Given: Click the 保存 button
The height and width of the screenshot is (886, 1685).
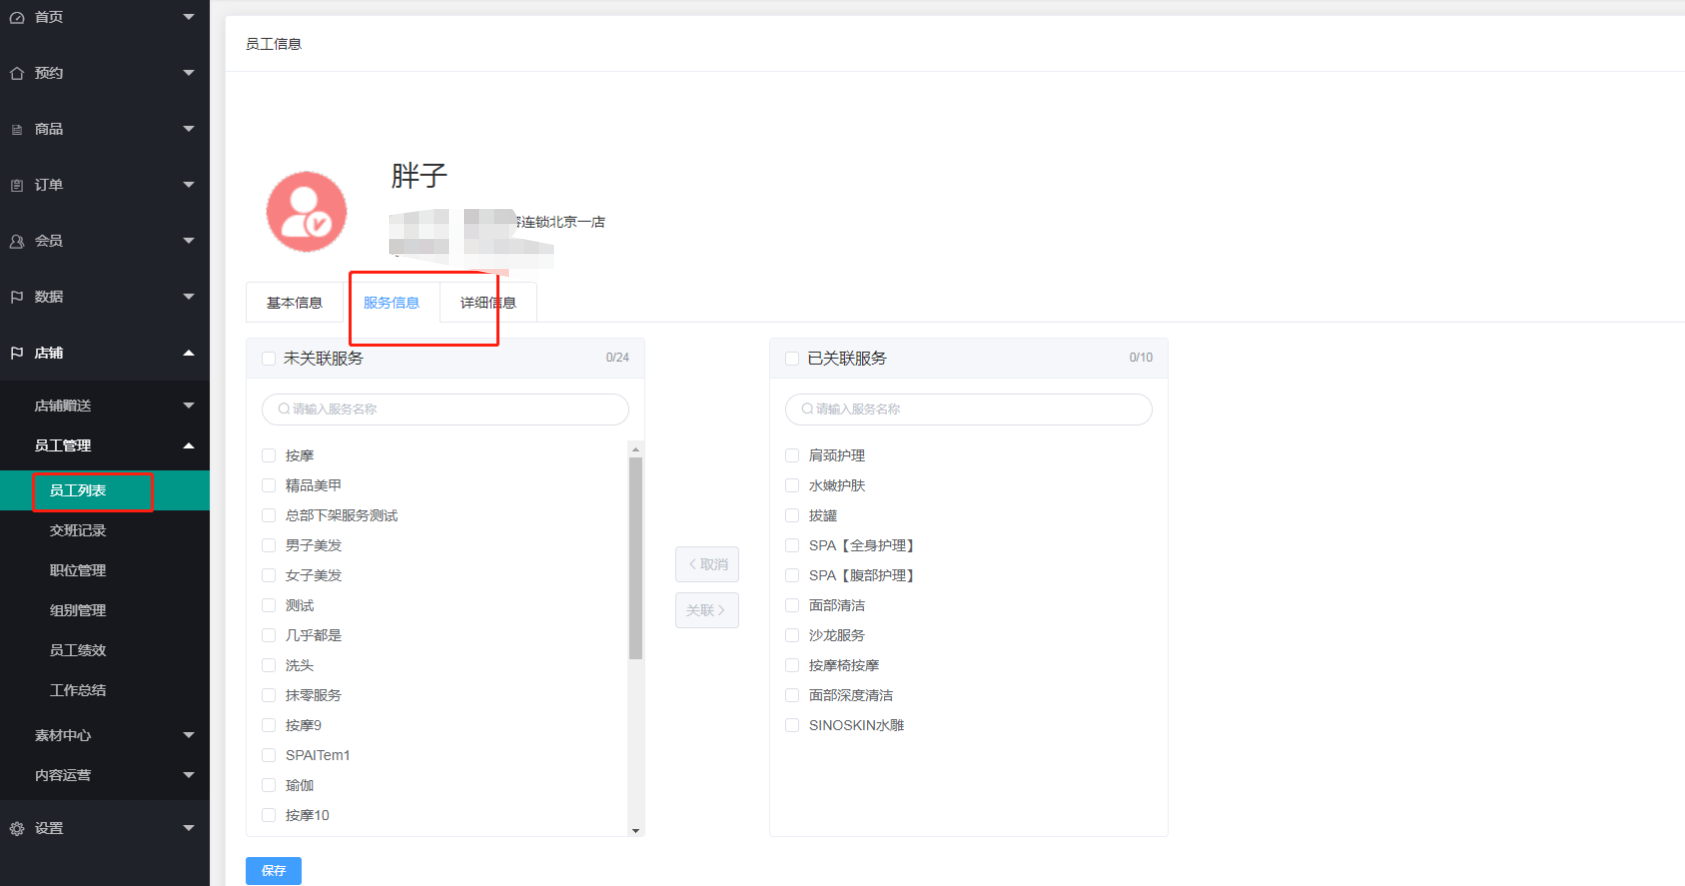Looking at the screenshot, I should [x=274, y=871].
